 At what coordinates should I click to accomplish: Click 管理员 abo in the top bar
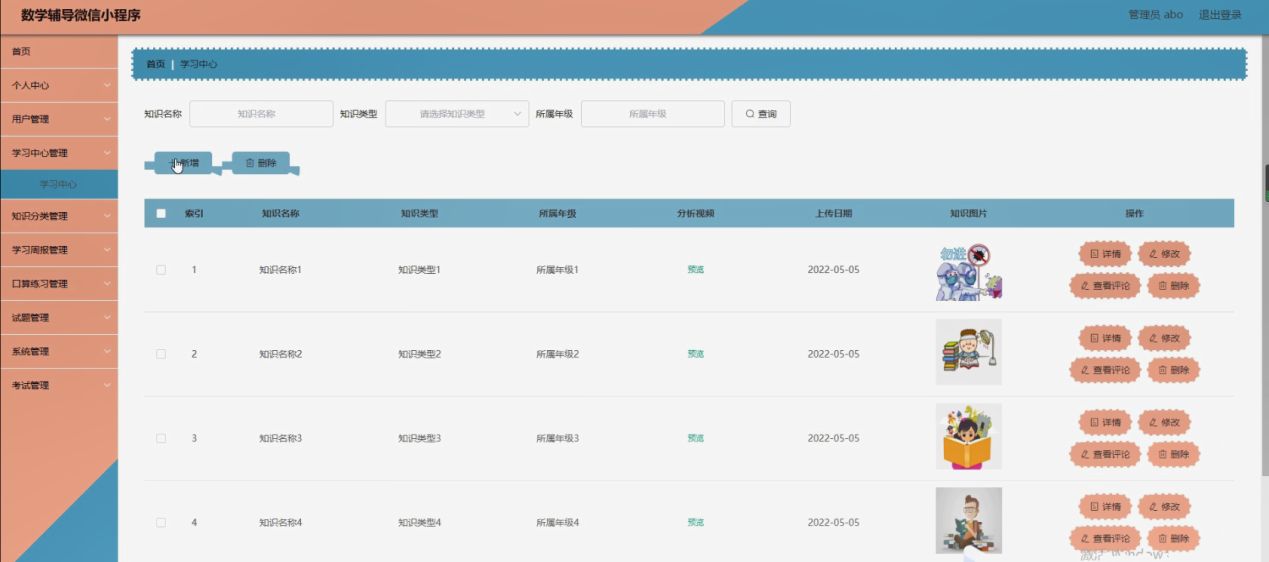point(1156,15)
